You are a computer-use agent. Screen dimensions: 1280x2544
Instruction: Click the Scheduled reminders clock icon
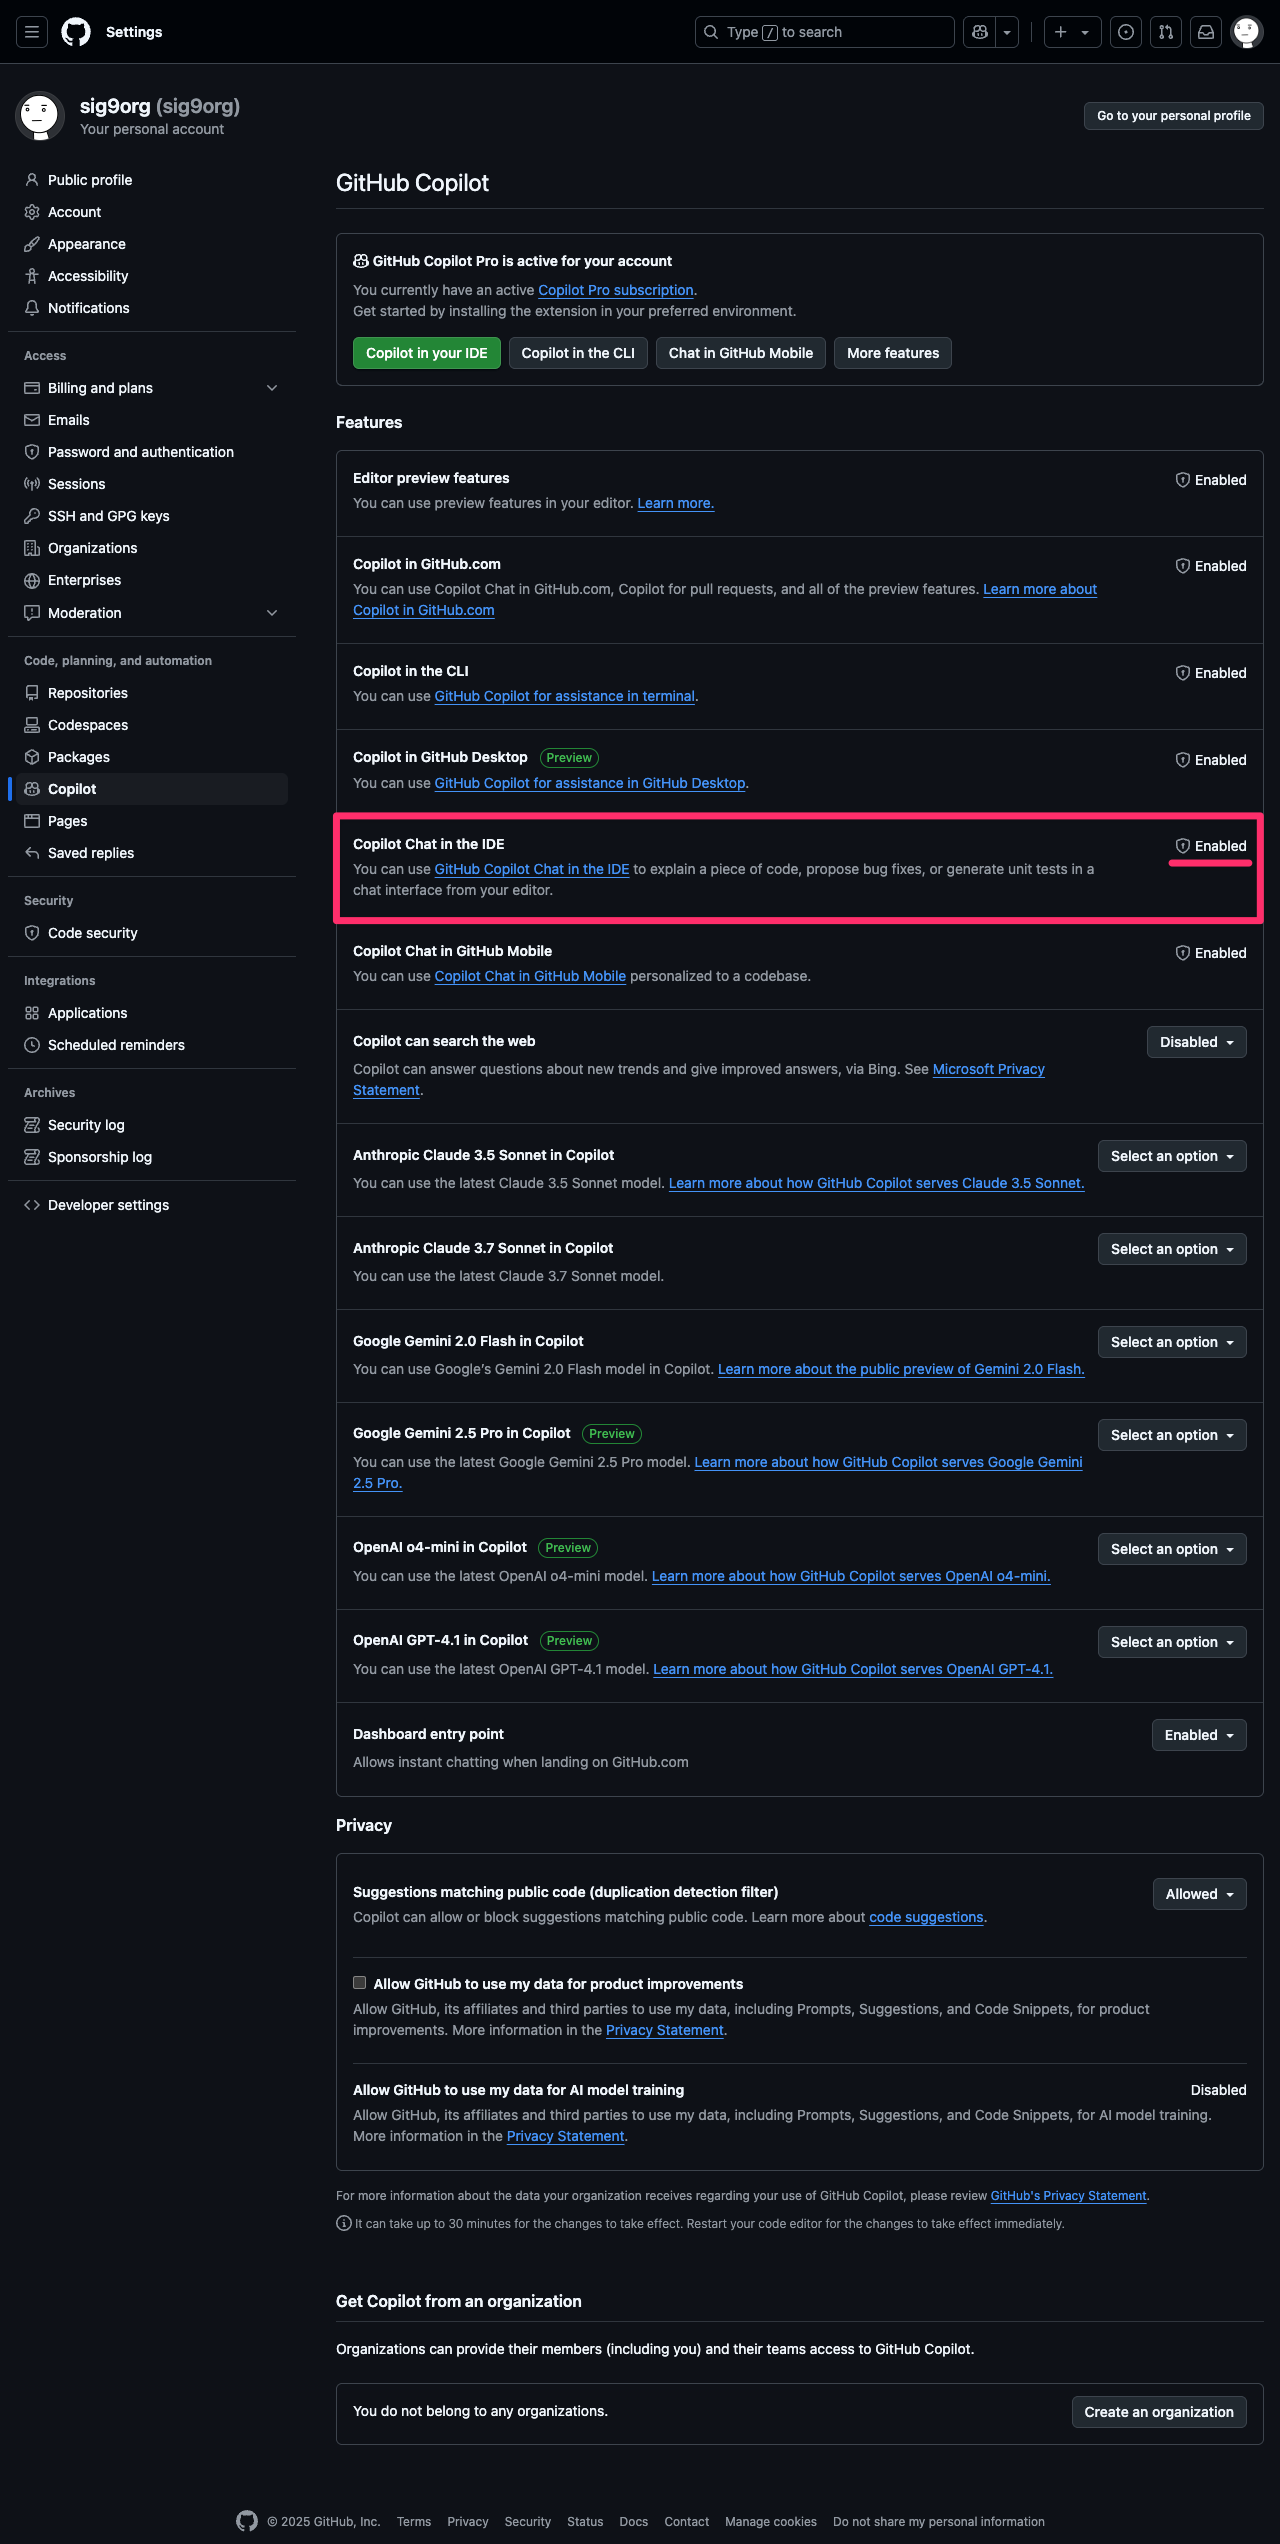[x=32, y=1045]
